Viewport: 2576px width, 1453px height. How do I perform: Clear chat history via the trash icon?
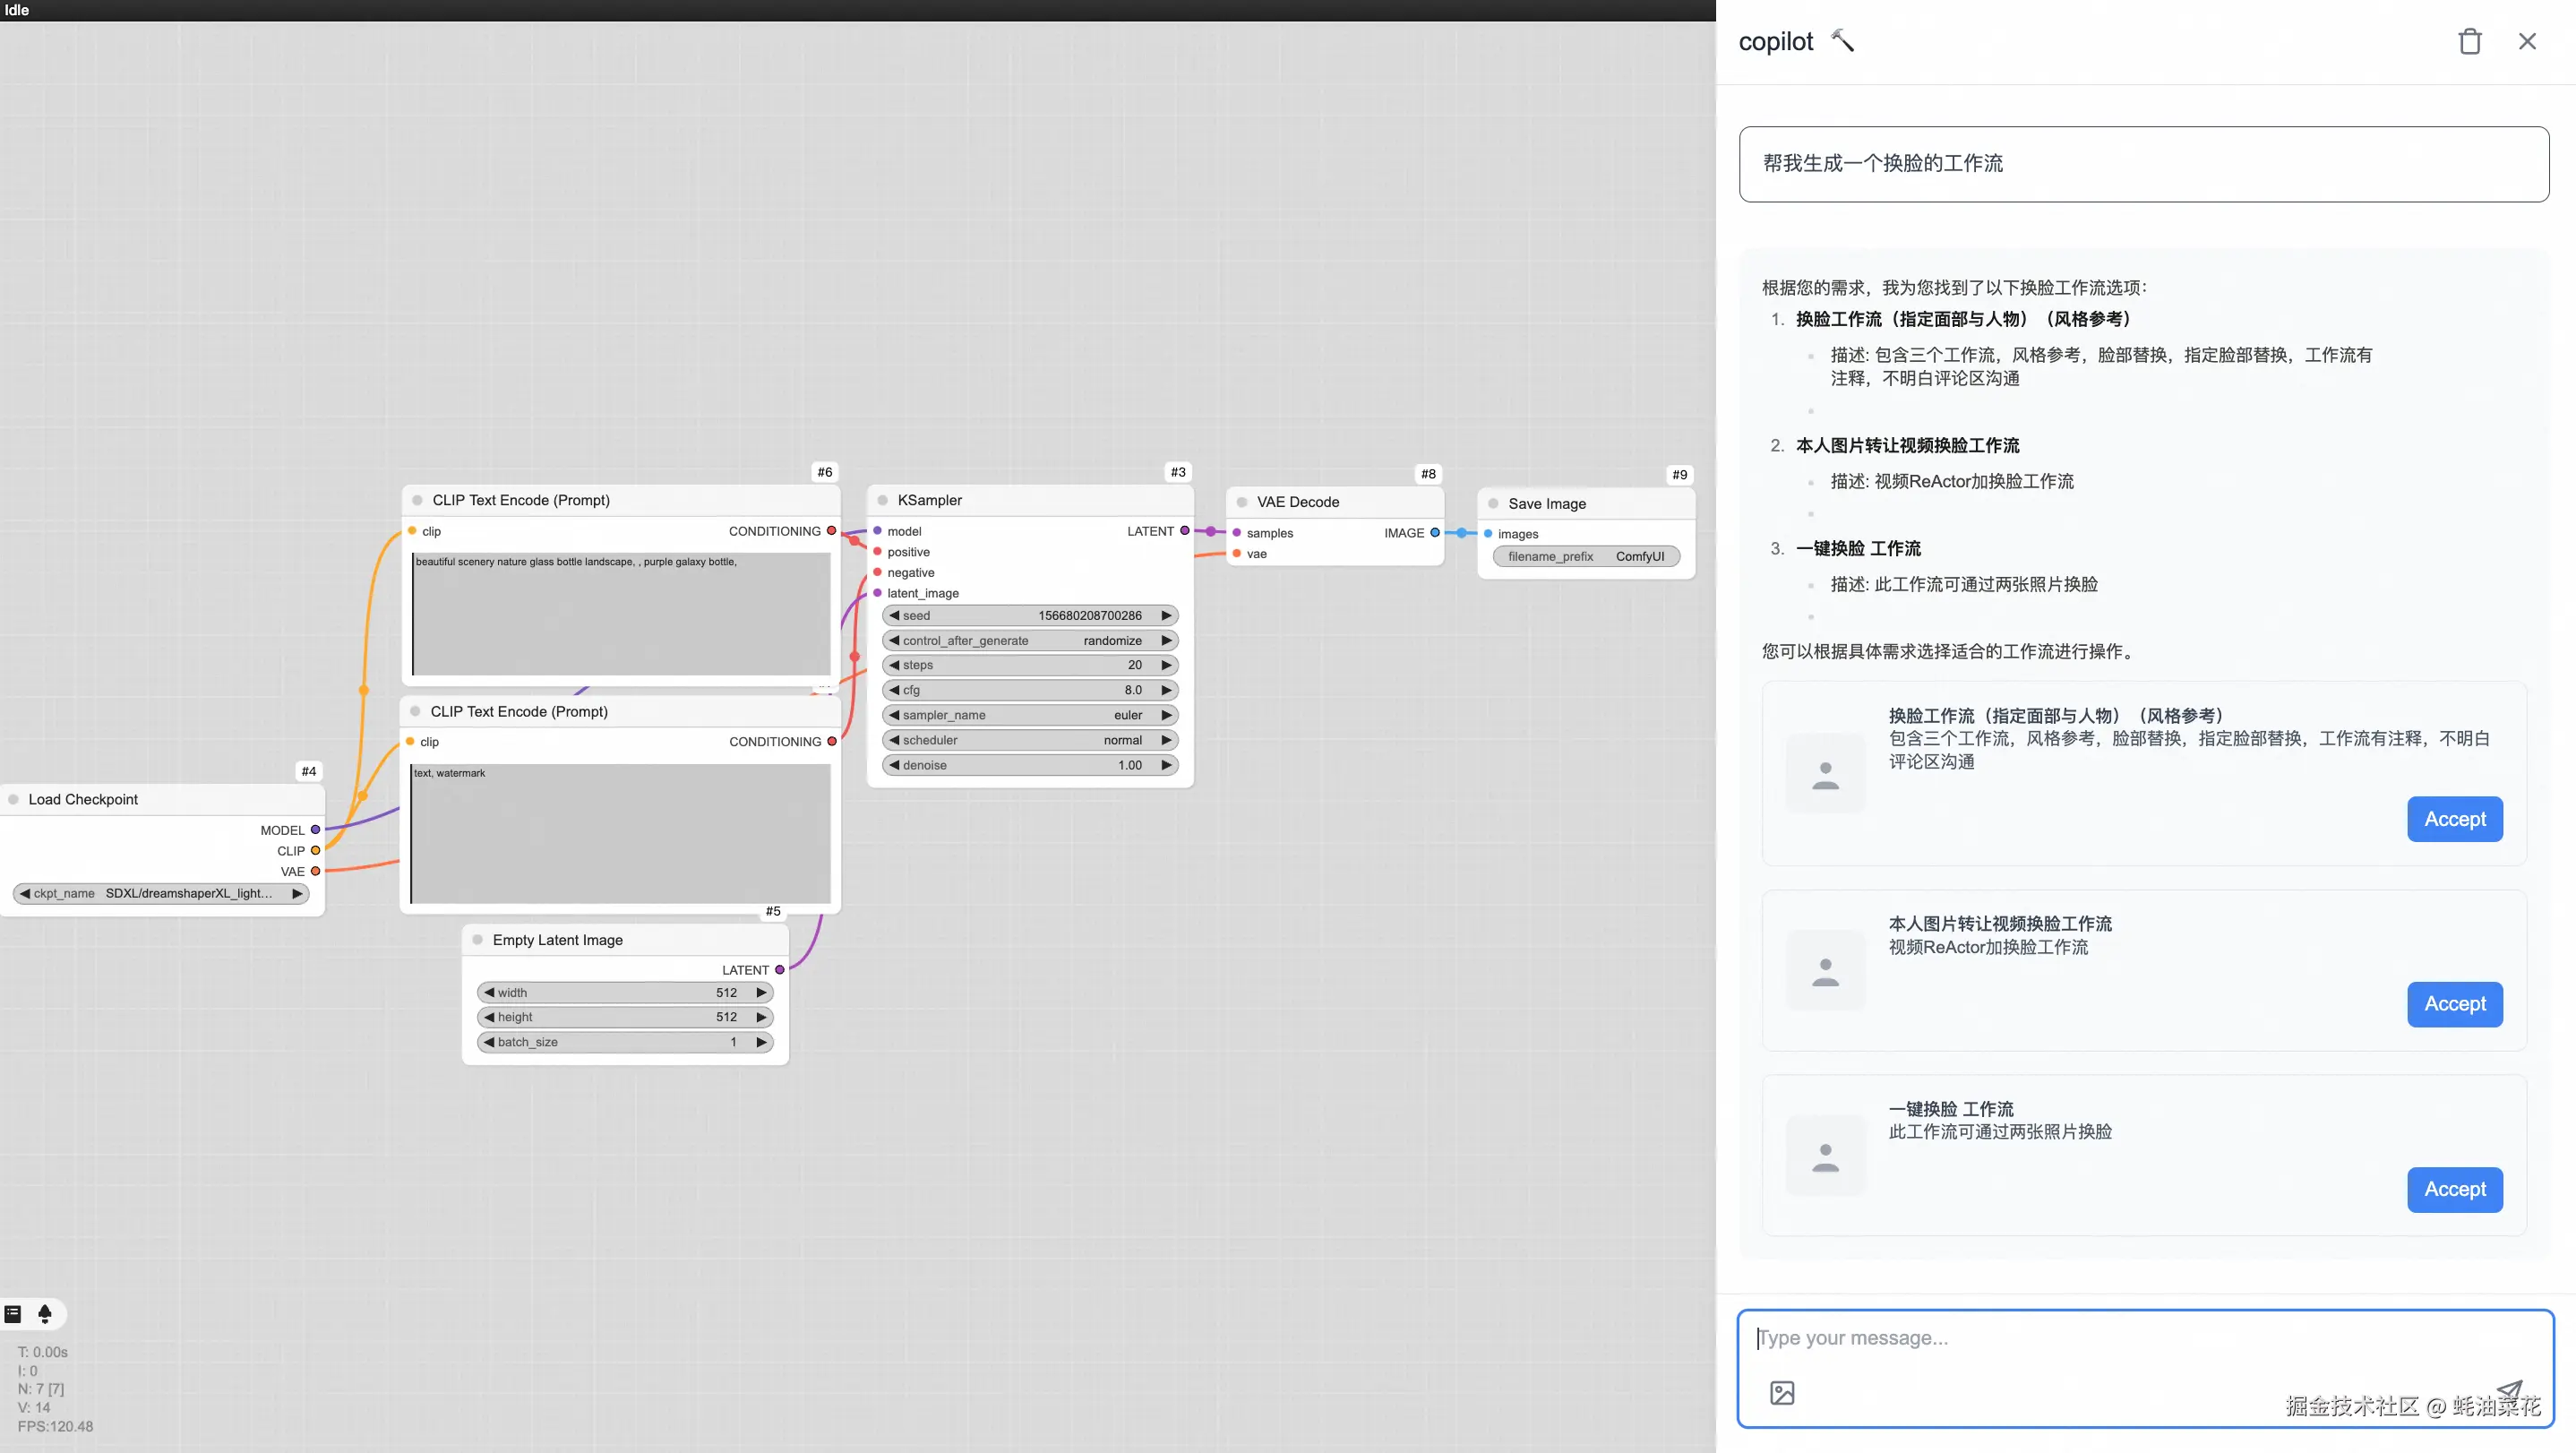[x=2470, y=41]
